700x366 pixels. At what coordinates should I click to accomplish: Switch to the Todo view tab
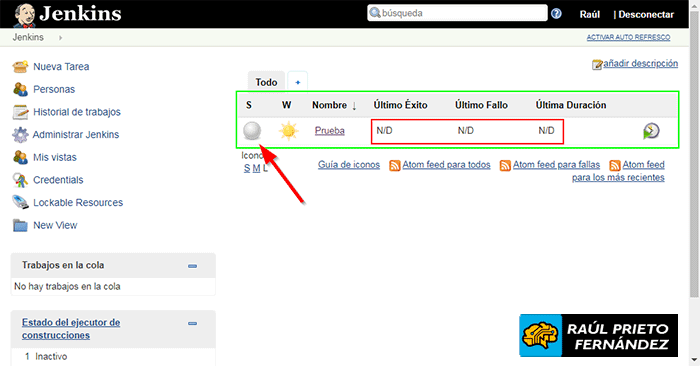[x=266, y=82]
